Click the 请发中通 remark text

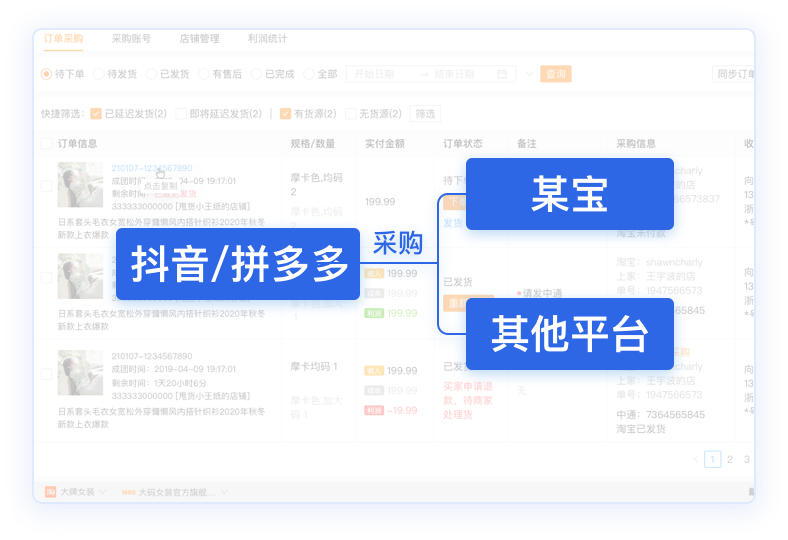pyautogui.click(x=542, y=293)
